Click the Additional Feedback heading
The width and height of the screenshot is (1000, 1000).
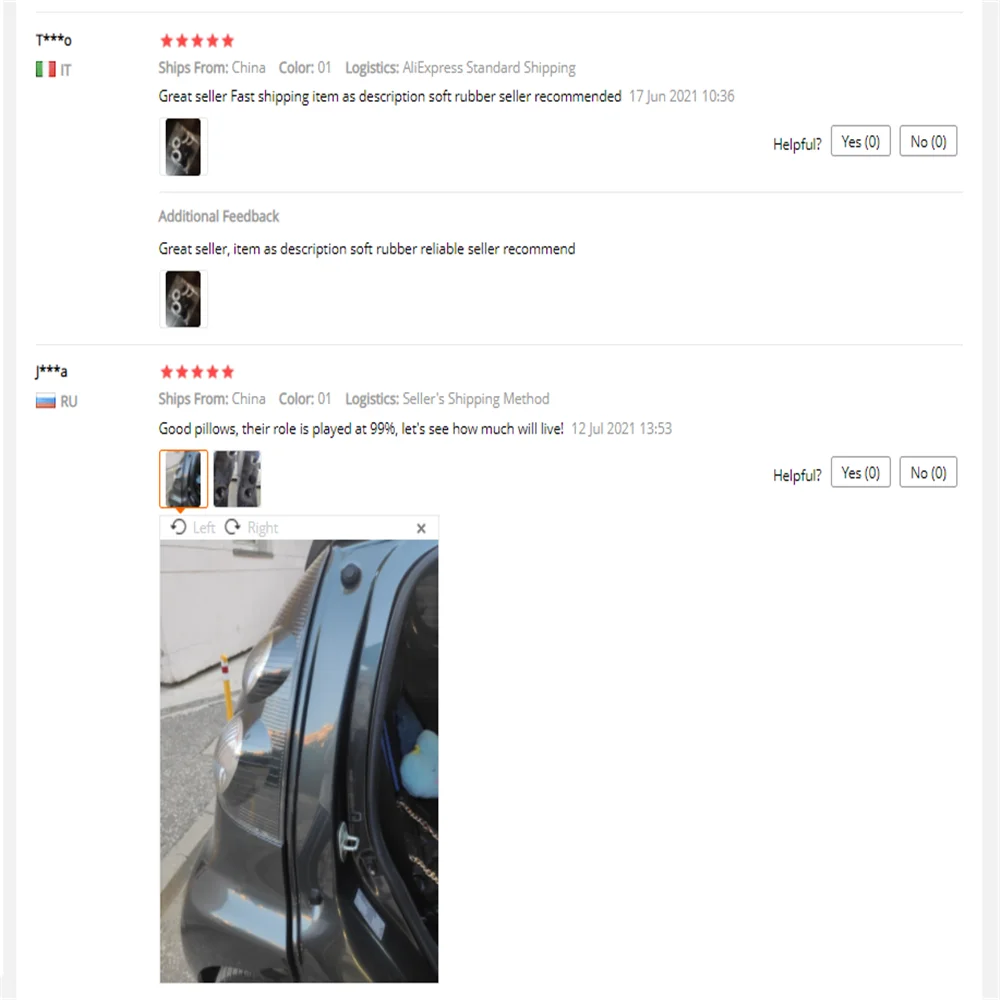[219, 216]
